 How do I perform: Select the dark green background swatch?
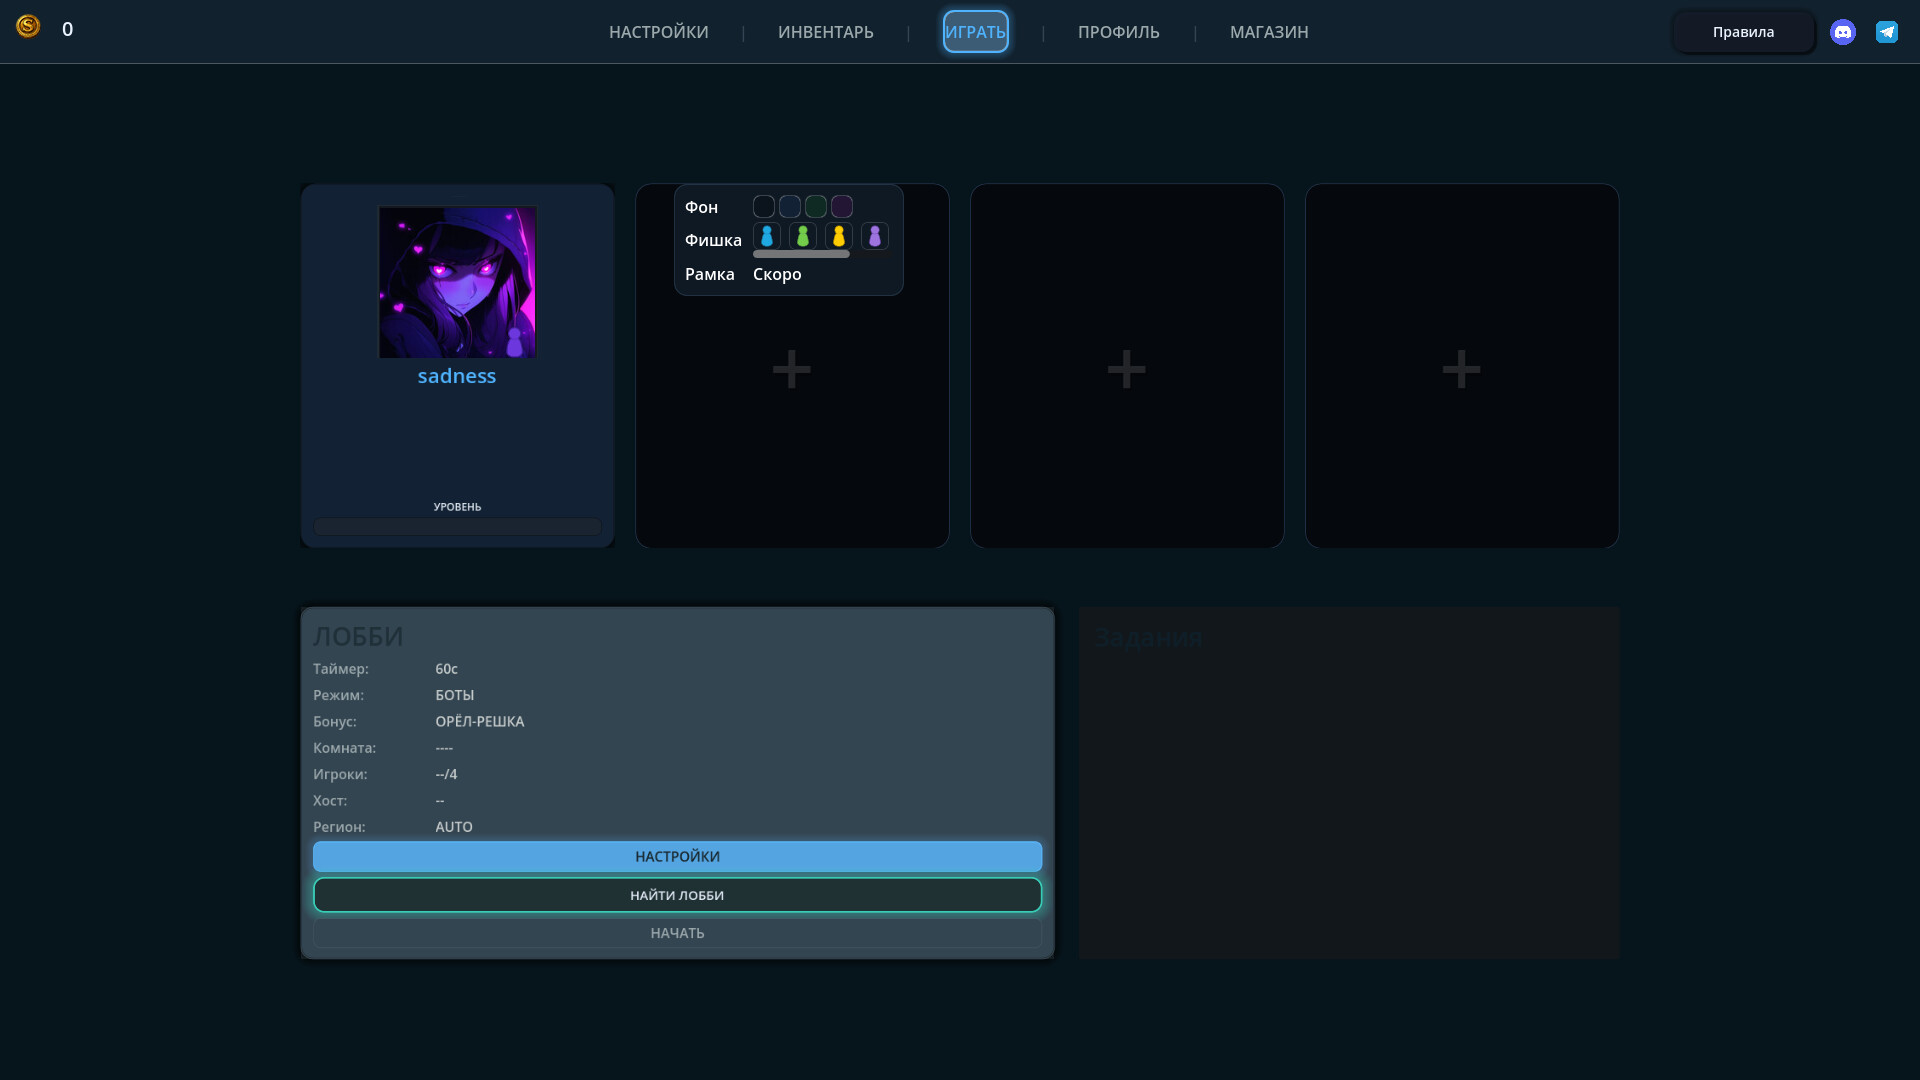click(x=816, y=207)
